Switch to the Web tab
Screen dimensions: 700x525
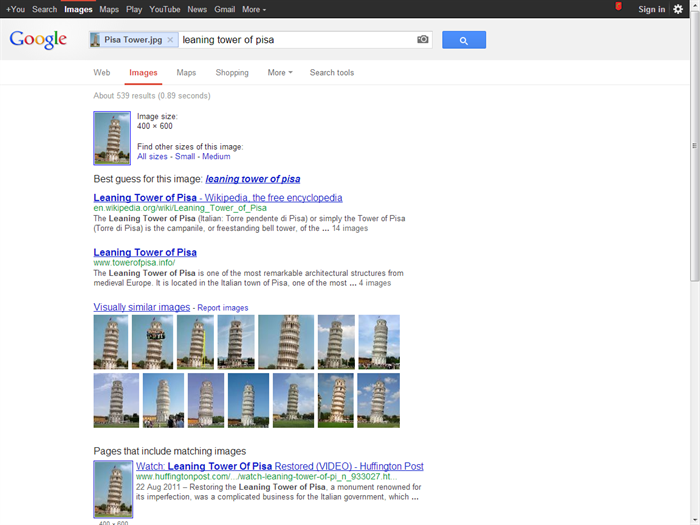click(x=102, y=72)
